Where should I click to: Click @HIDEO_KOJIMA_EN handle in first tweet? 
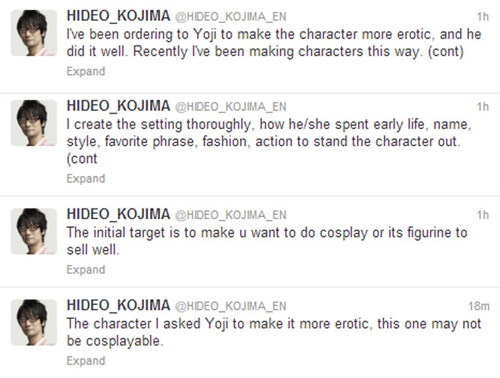point(231,17)
